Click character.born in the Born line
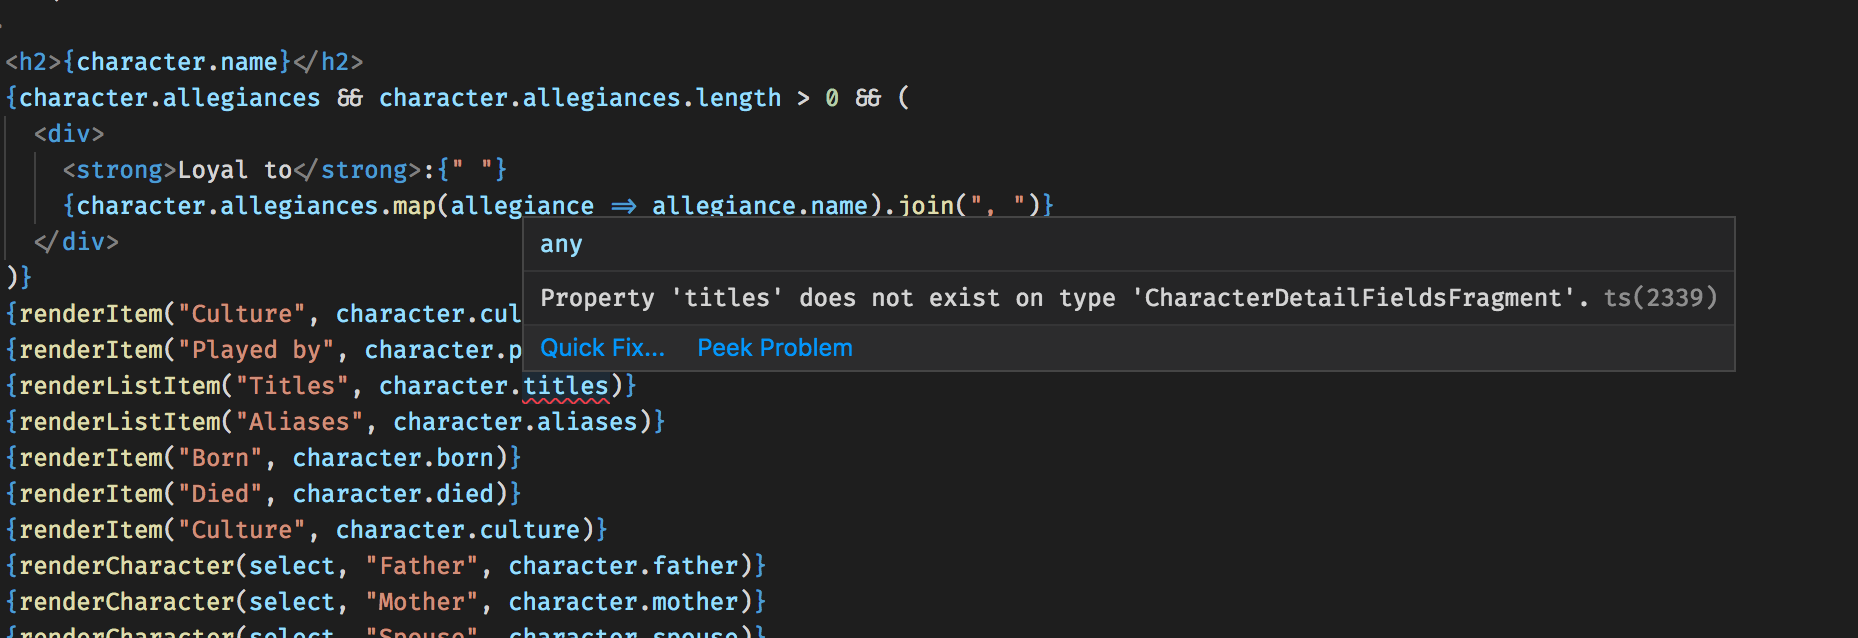This screenshot has height=638, width=1858. [x=393, y=458]
